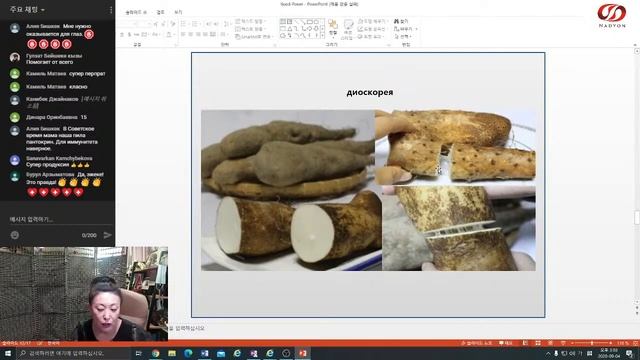The width and height of the screenshot is (640, 360).
Task: Decrease font size in ribbon
Action: pos(163,24)
